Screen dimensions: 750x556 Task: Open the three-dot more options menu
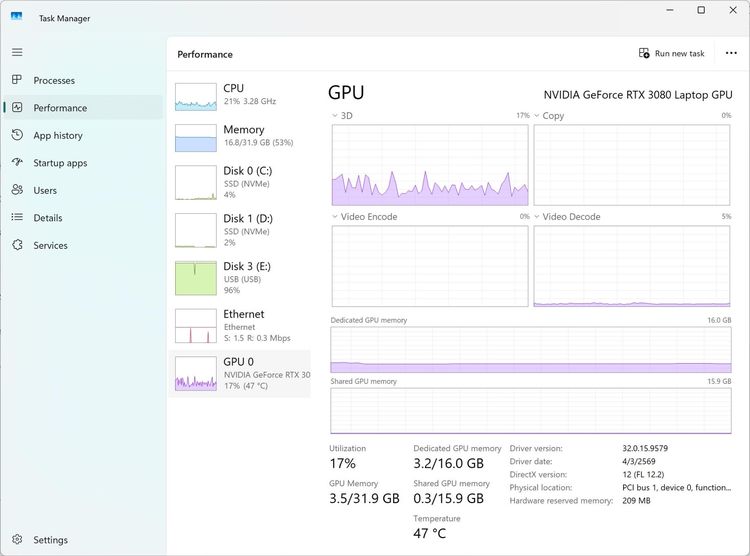pos(731,53)
